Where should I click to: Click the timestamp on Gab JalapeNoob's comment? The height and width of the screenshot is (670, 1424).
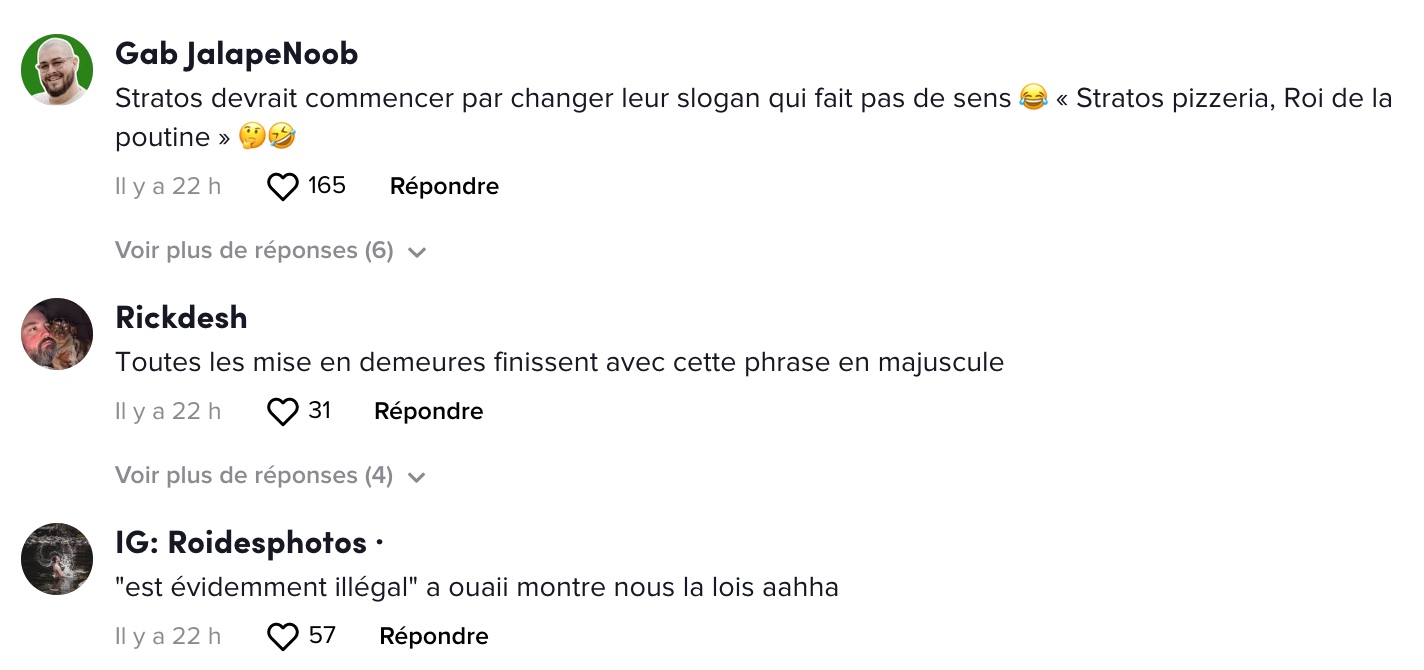[x=168, y=186]
